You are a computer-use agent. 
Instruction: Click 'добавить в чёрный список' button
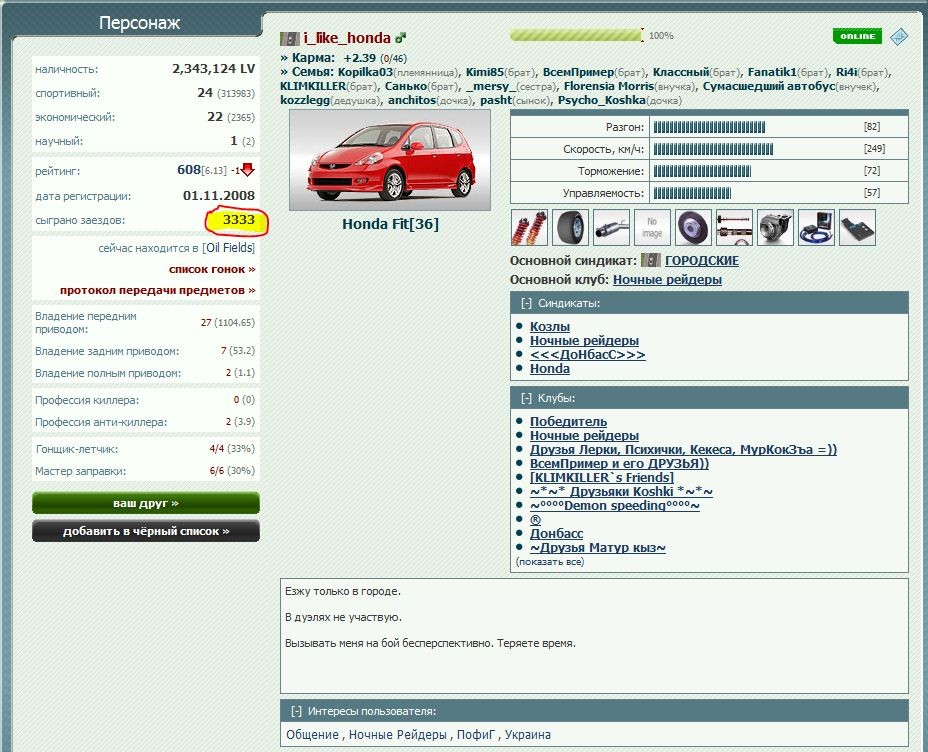pyautogui.click(x=146, y=531)
